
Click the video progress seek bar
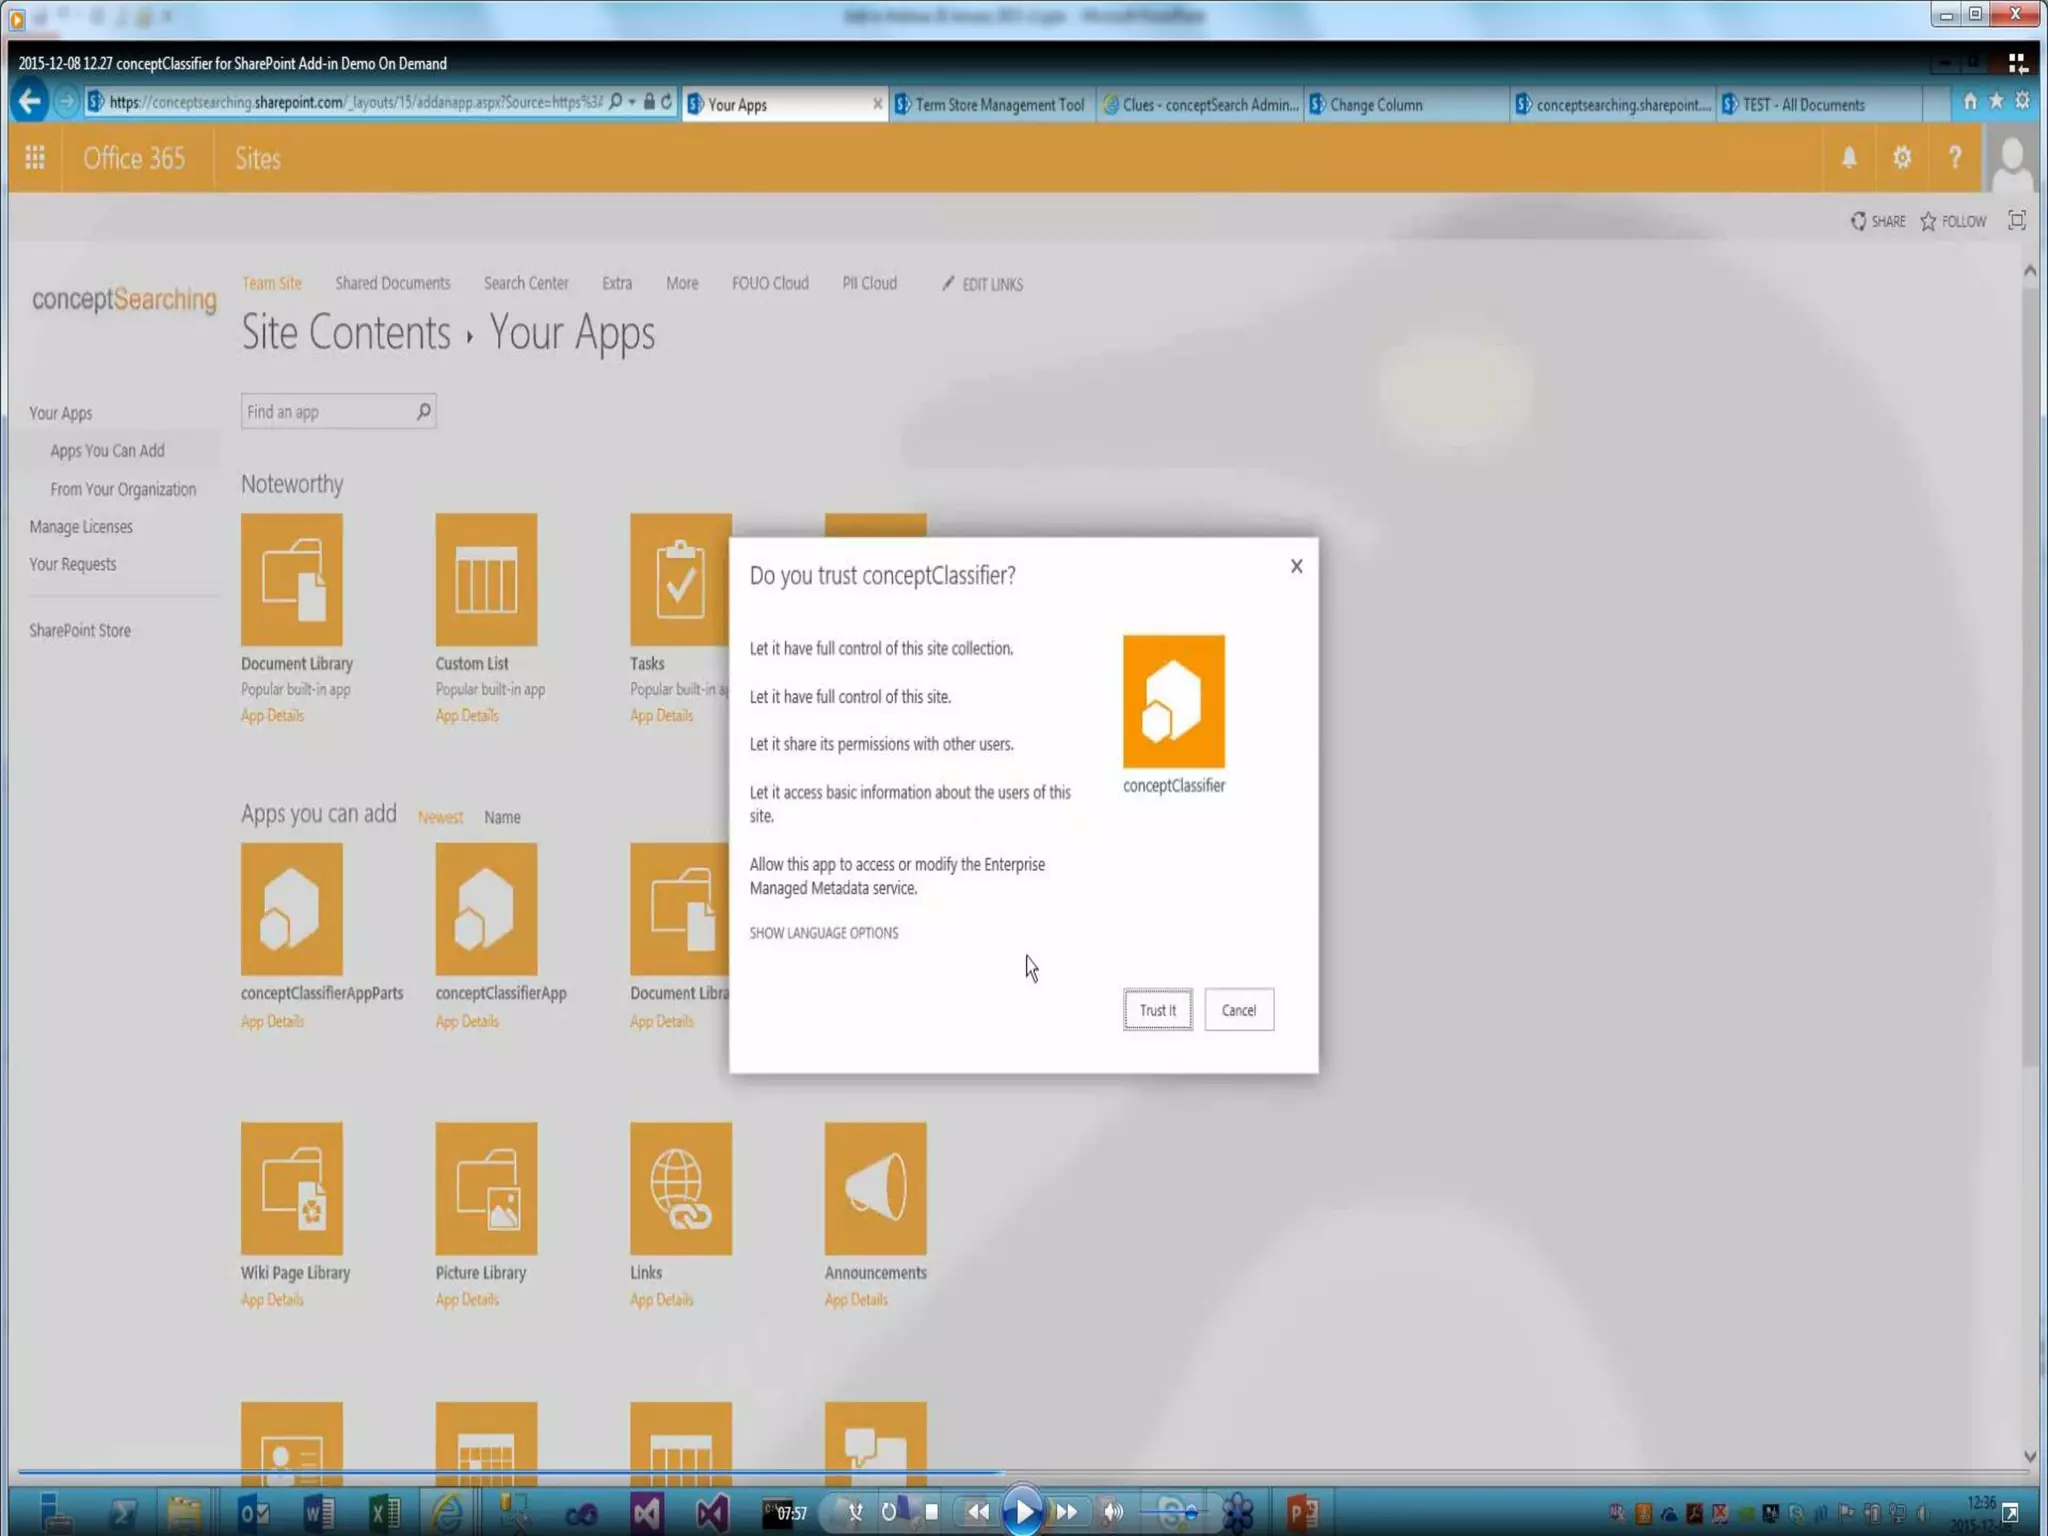1024,1471
